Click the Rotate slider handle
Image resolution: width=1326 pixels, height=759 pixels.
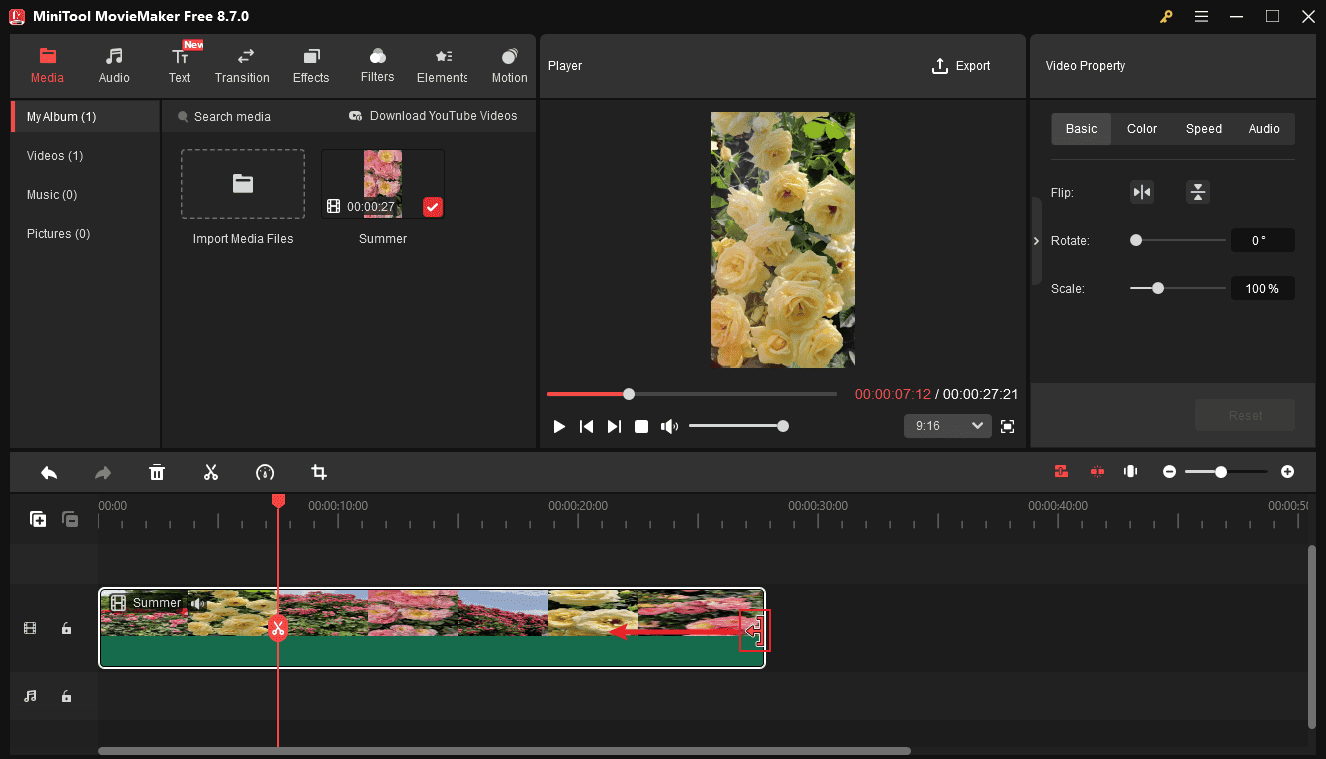(1136, 240)
